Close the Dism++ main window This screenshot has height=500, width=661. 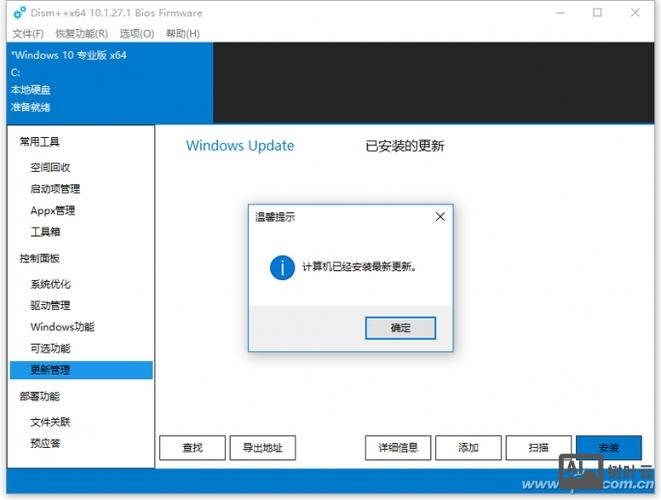635,13
